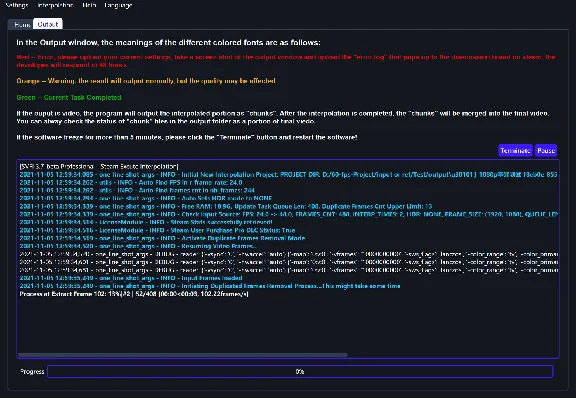Click the heading about colored fonts meanings
Image resolution: width=576 pixels, height=398 pixels.
168,42
